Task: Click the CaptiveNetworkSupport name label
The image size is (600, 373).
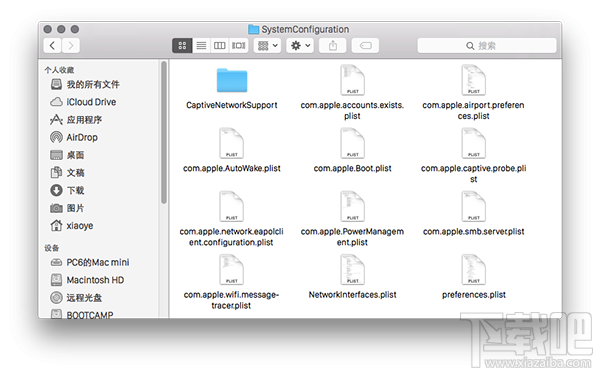Action: (x=232, y=105)
